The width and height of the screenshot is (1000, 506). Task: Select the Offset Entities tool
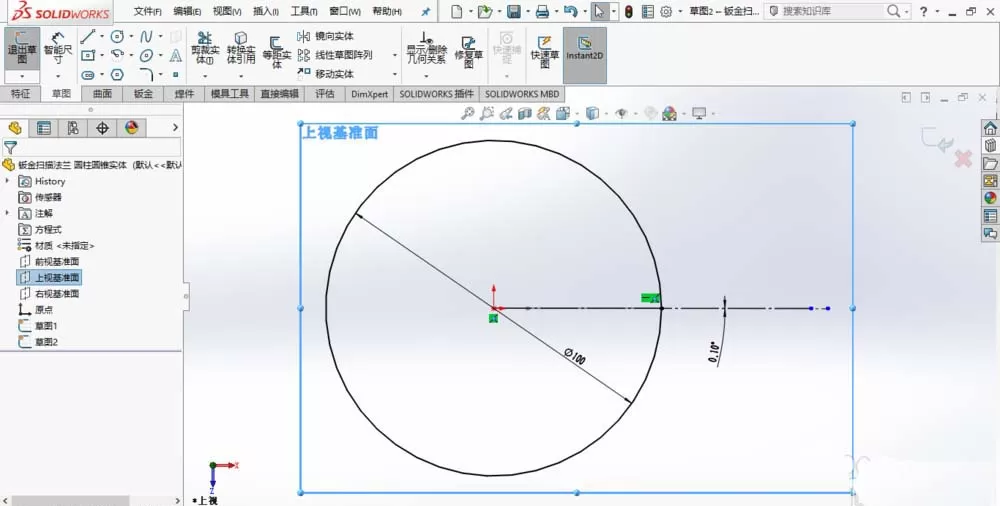click(x=276, y=51)
